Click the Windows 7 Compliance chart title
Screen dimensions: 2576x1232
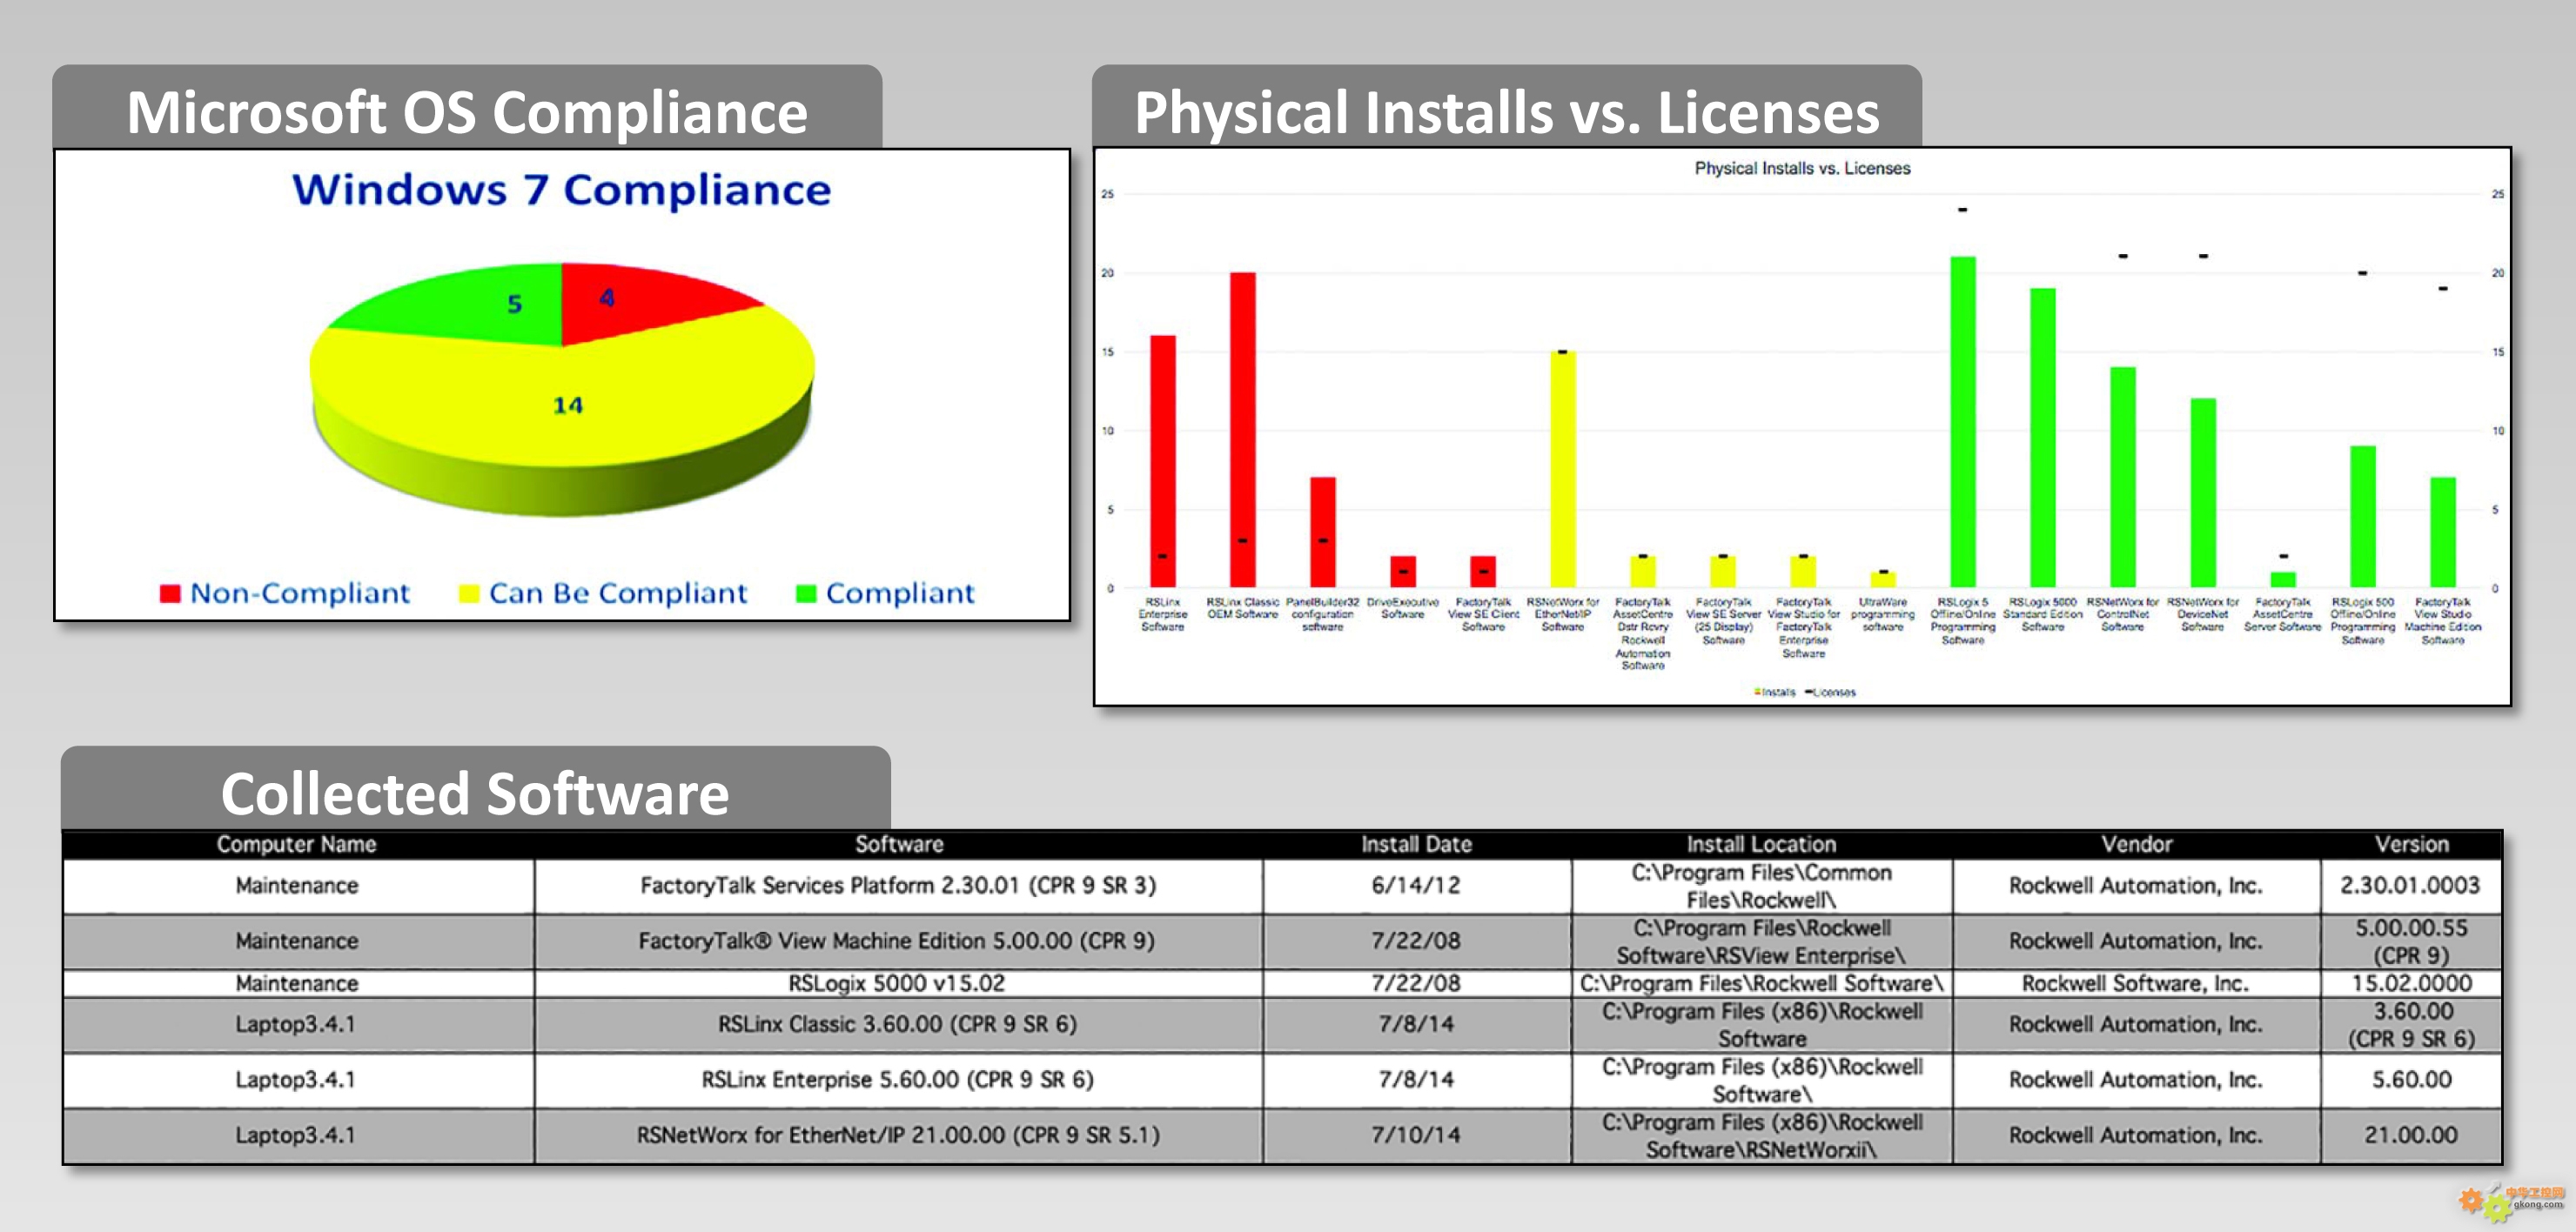click(561, 190)
